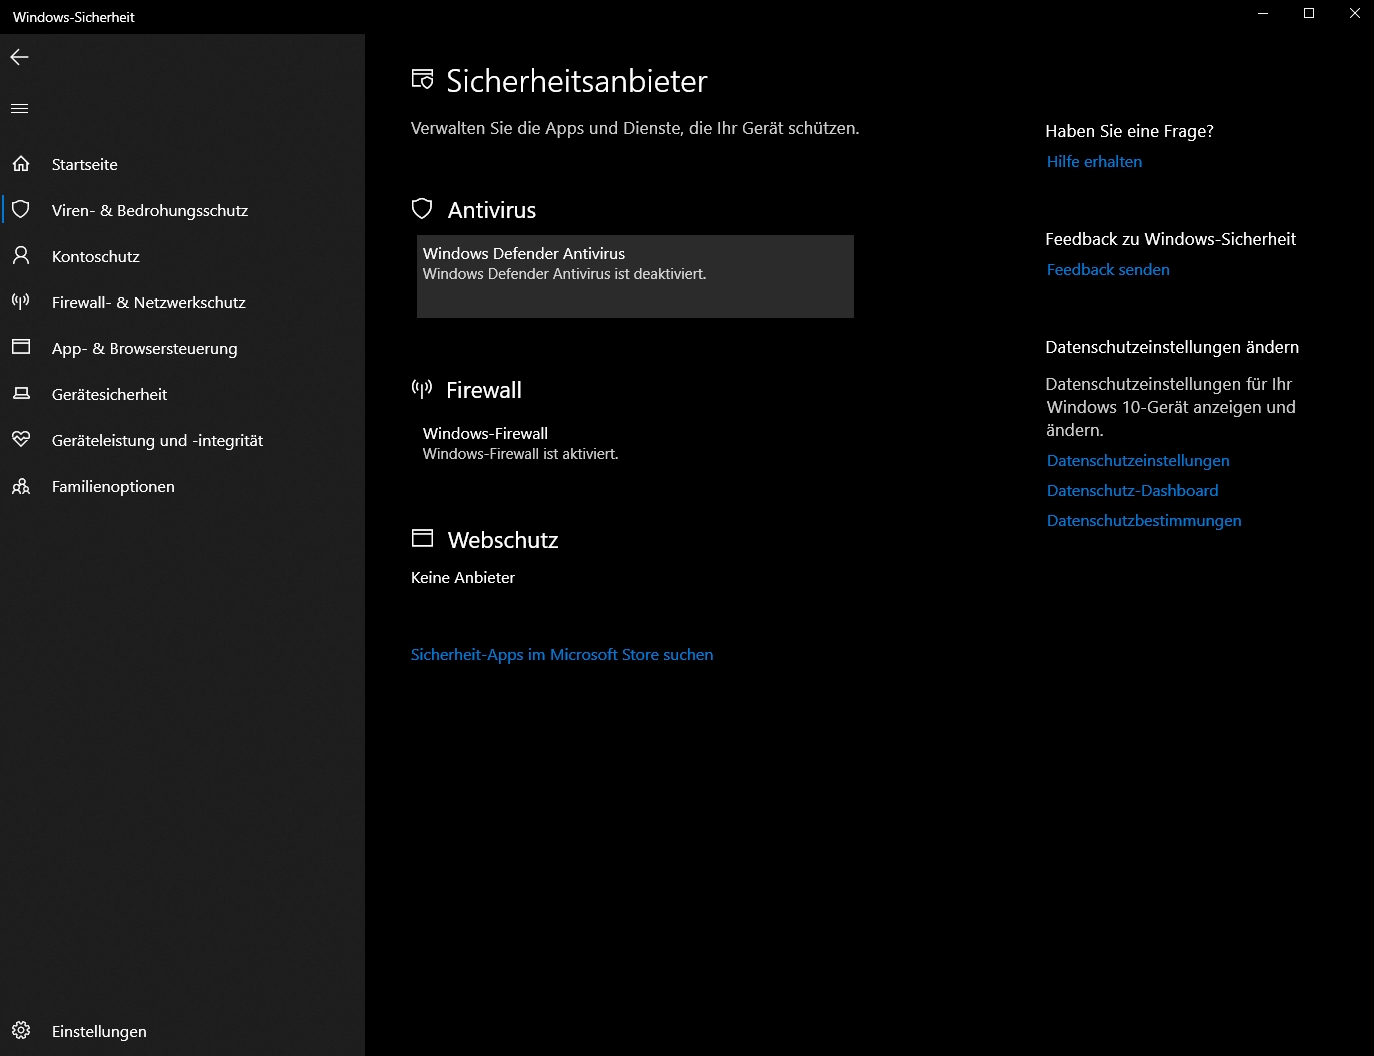
Task: Click the Antivirus section heading
Action: point(492,210)
